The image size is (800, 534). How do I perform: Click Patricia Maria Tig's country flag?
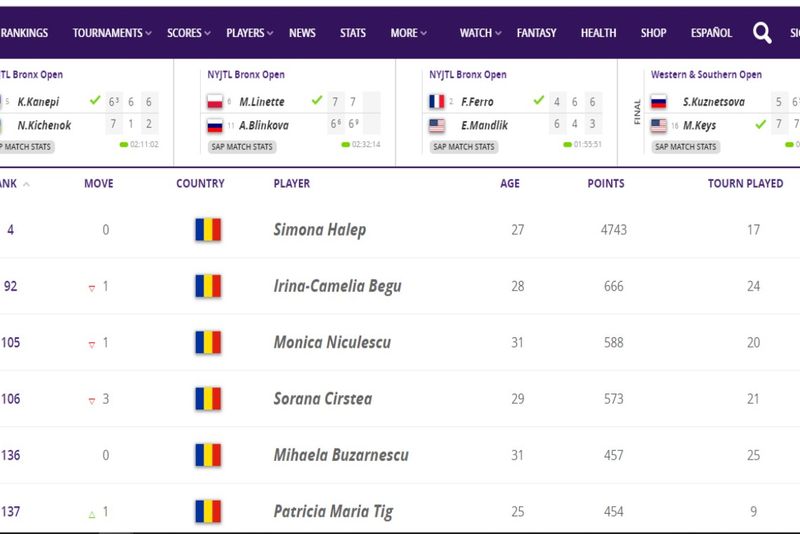click(208, 512)
